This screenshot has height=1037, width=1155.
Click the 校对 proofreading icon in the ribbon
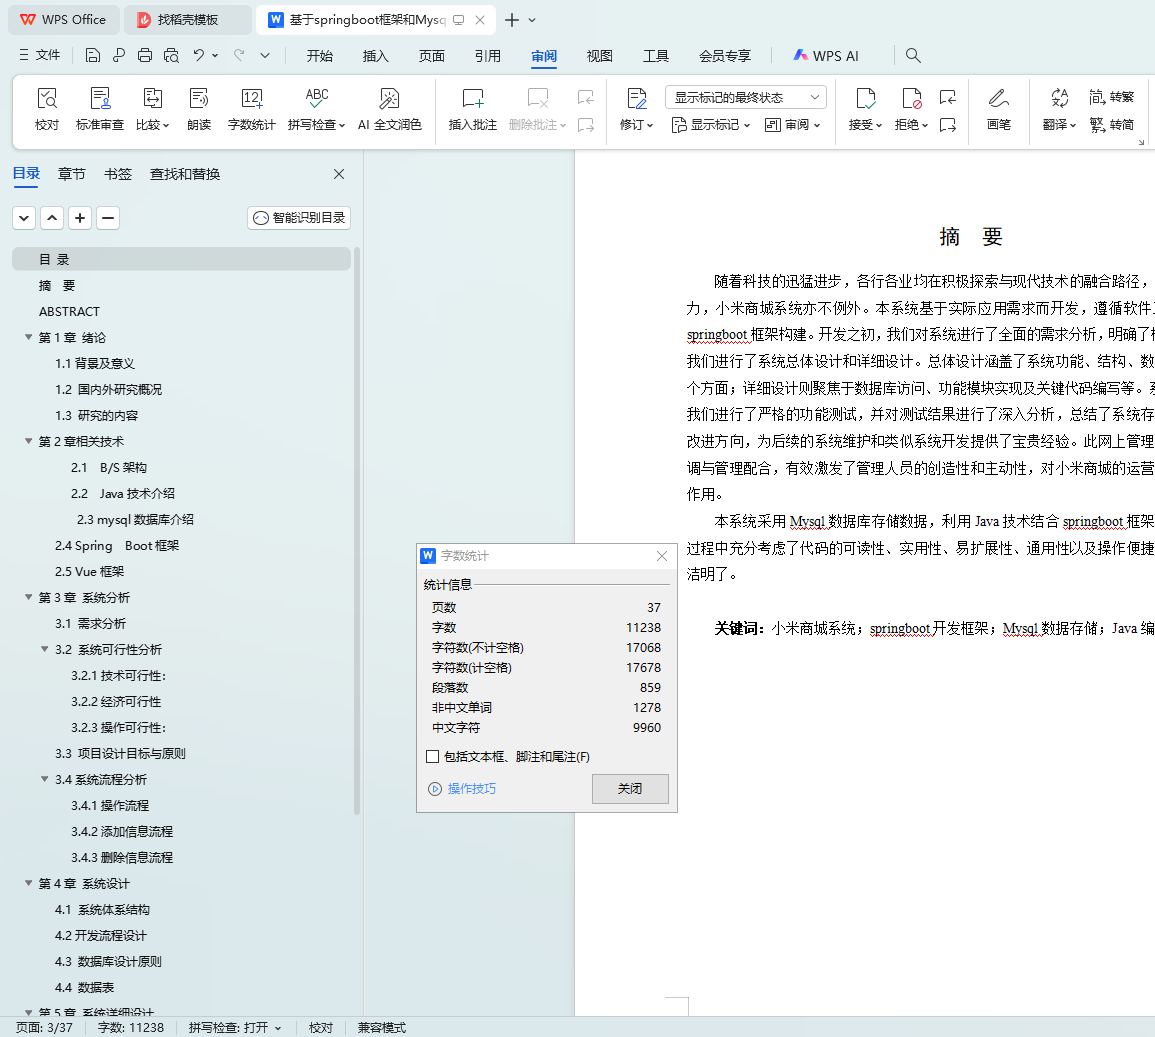47,109
